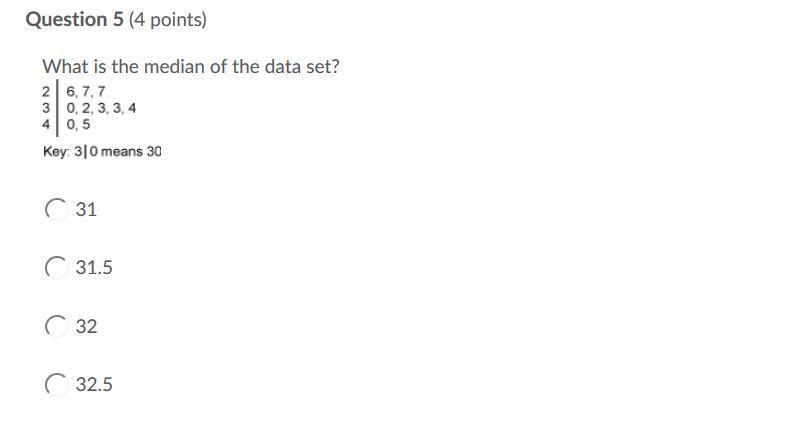Click the answer label text 32.5
The image size is (802, 421).
[94, 385]
